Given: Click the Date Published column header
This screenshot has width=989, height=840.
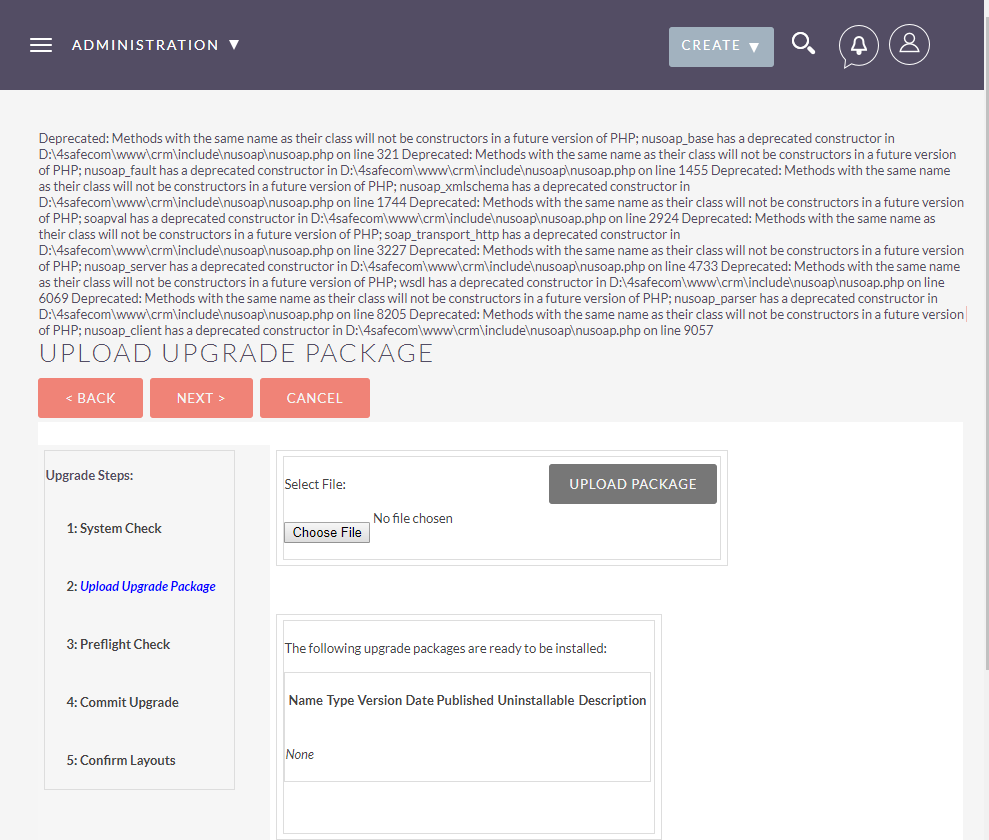Looking at the screenshot, I should coord(450,701).
